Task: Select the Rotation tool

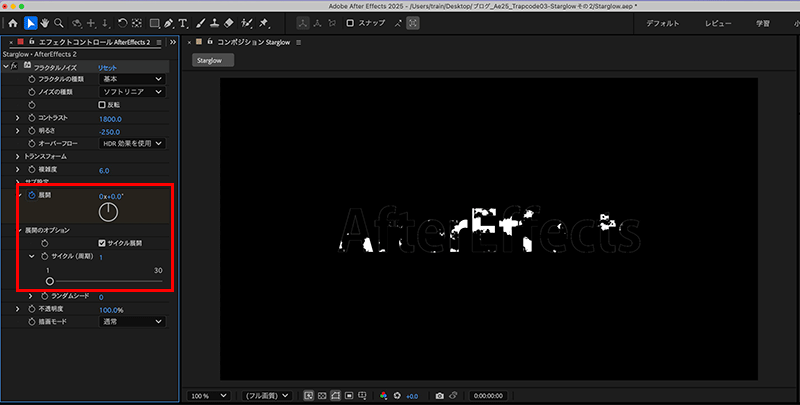Action: 122,23
